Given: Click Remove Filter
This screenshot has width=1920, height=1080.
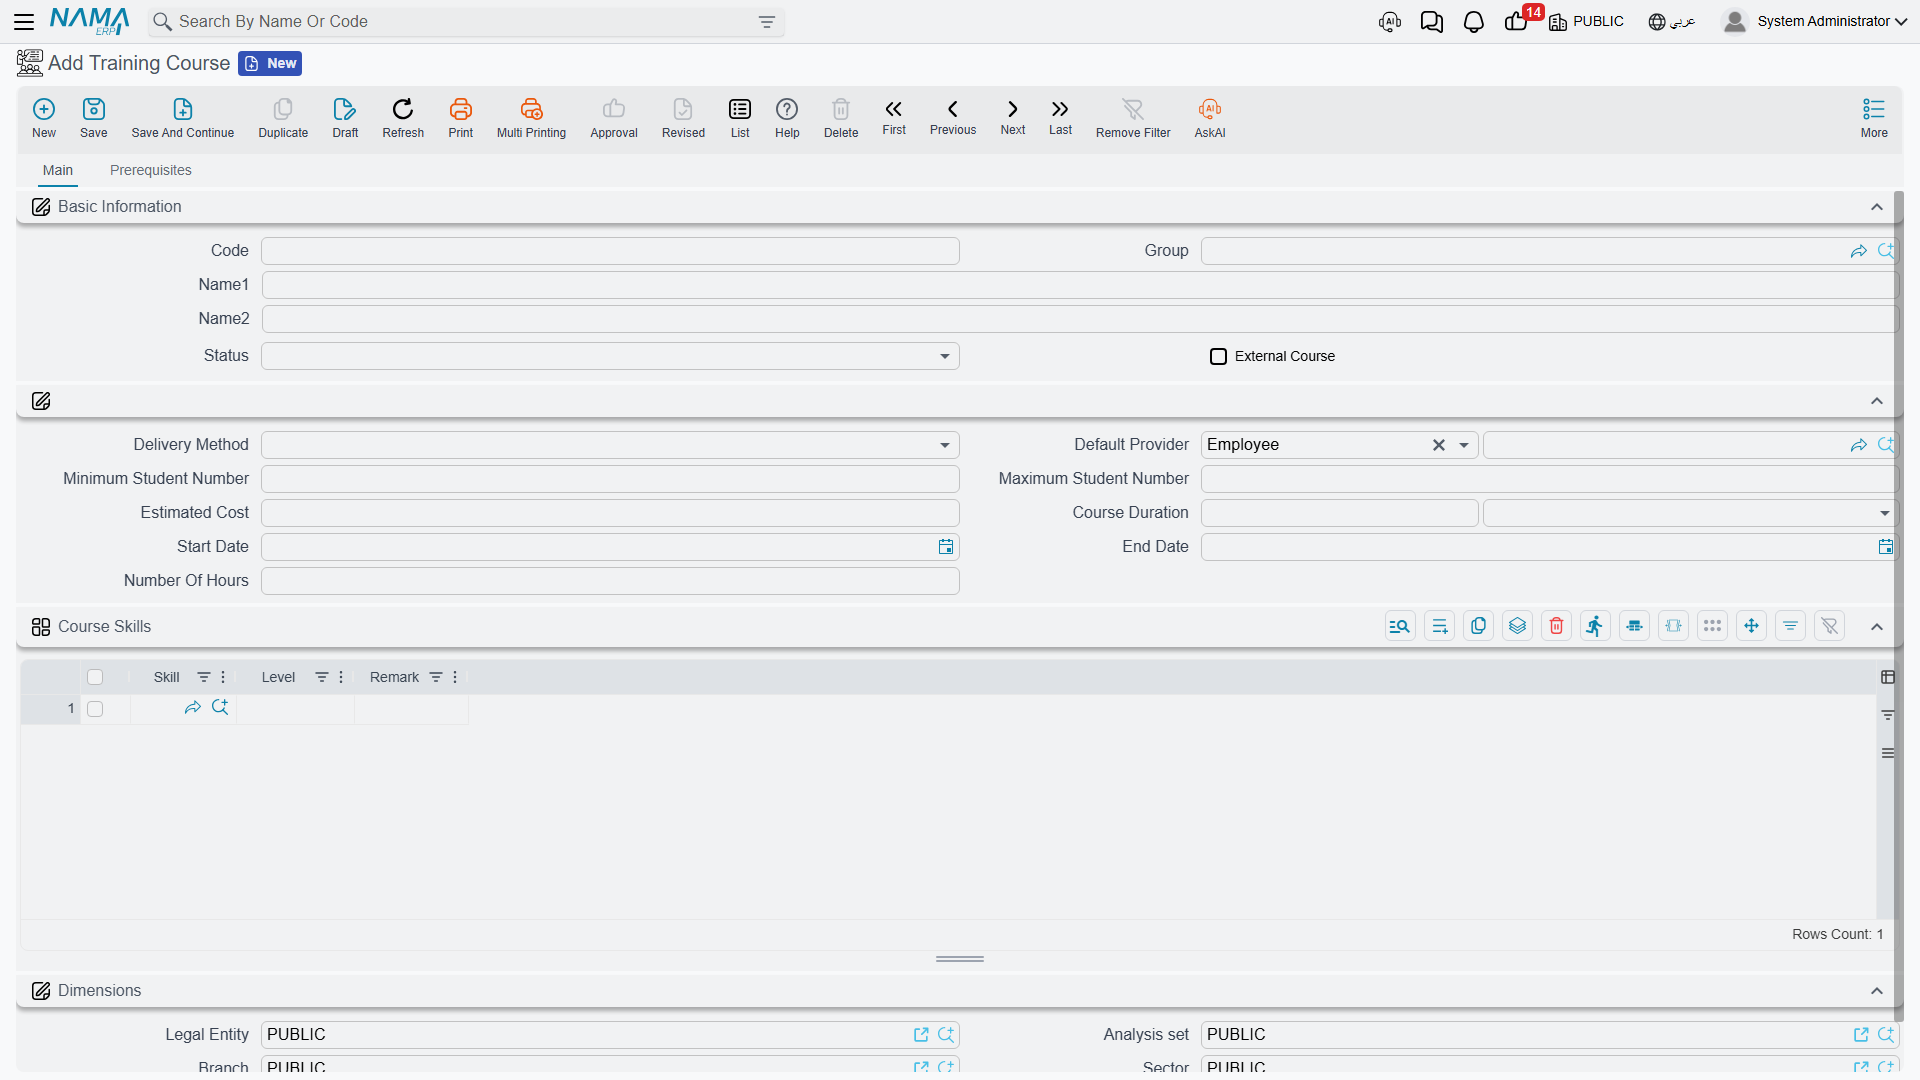Looking at the screenshot, I should (1133, 117).
